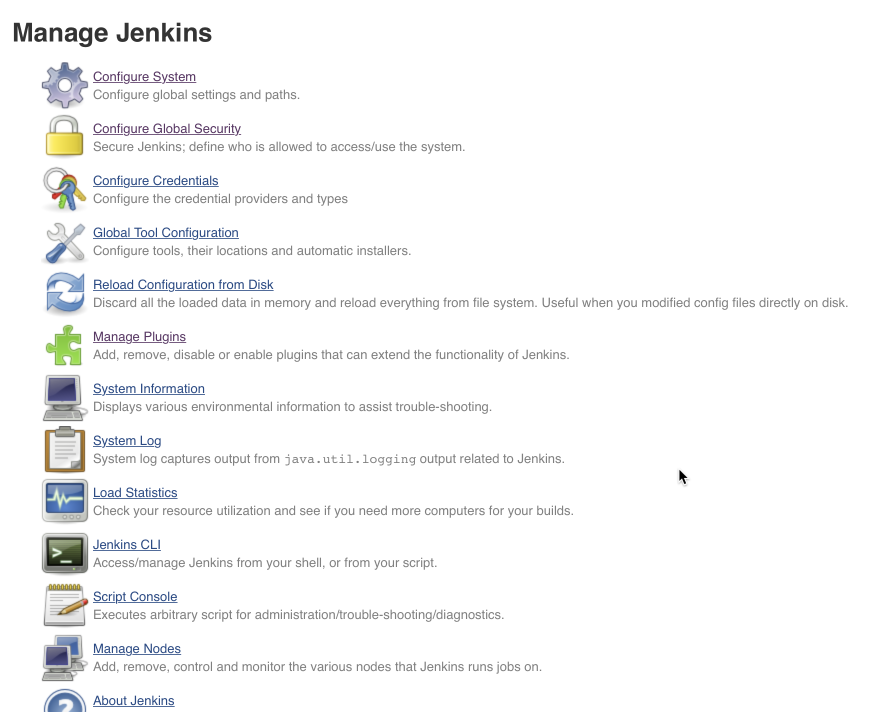Click the notepad with pencil Script Console icon
This screenshot has height=712, width=869.
pos(65,605)
